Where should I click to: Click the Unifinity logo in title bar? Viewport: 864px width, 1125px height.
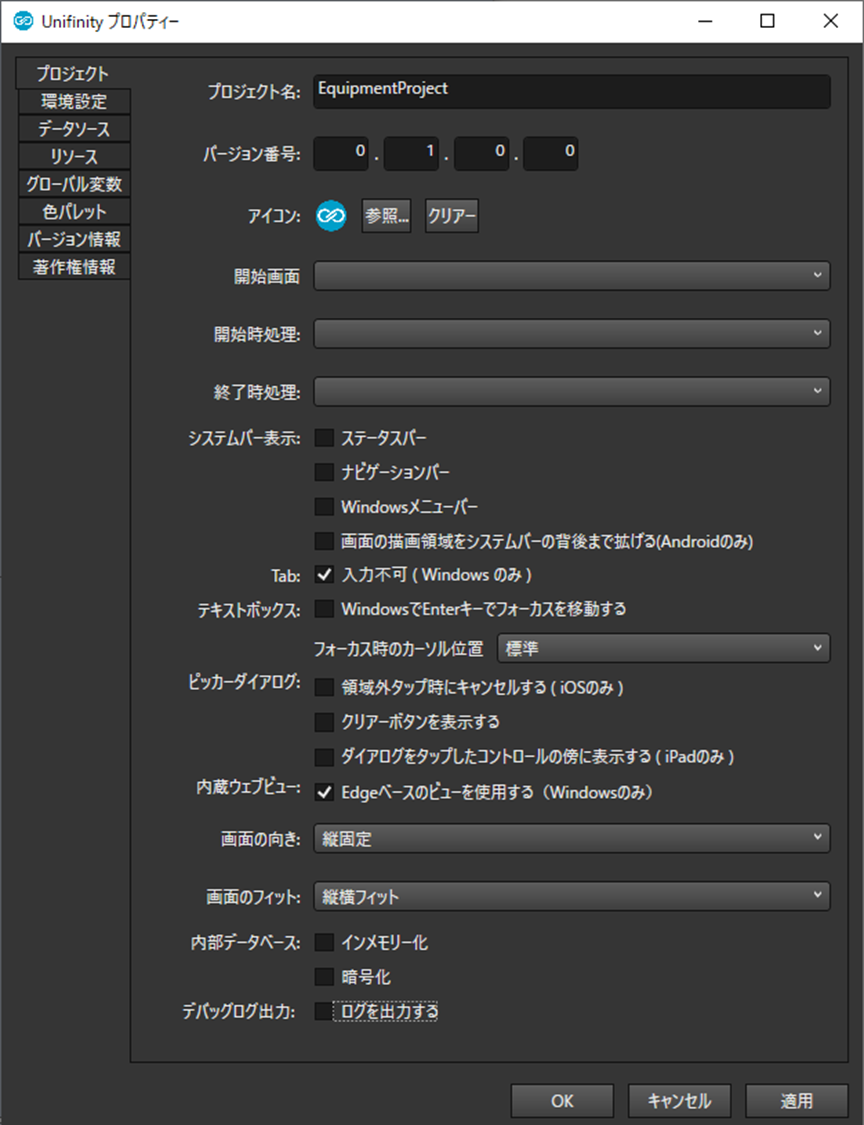pos(23,21)
